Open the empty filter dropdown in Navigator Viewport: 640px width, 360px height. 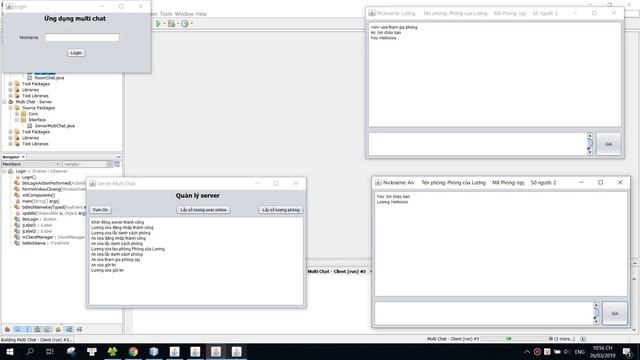click(x=87, y=164)
